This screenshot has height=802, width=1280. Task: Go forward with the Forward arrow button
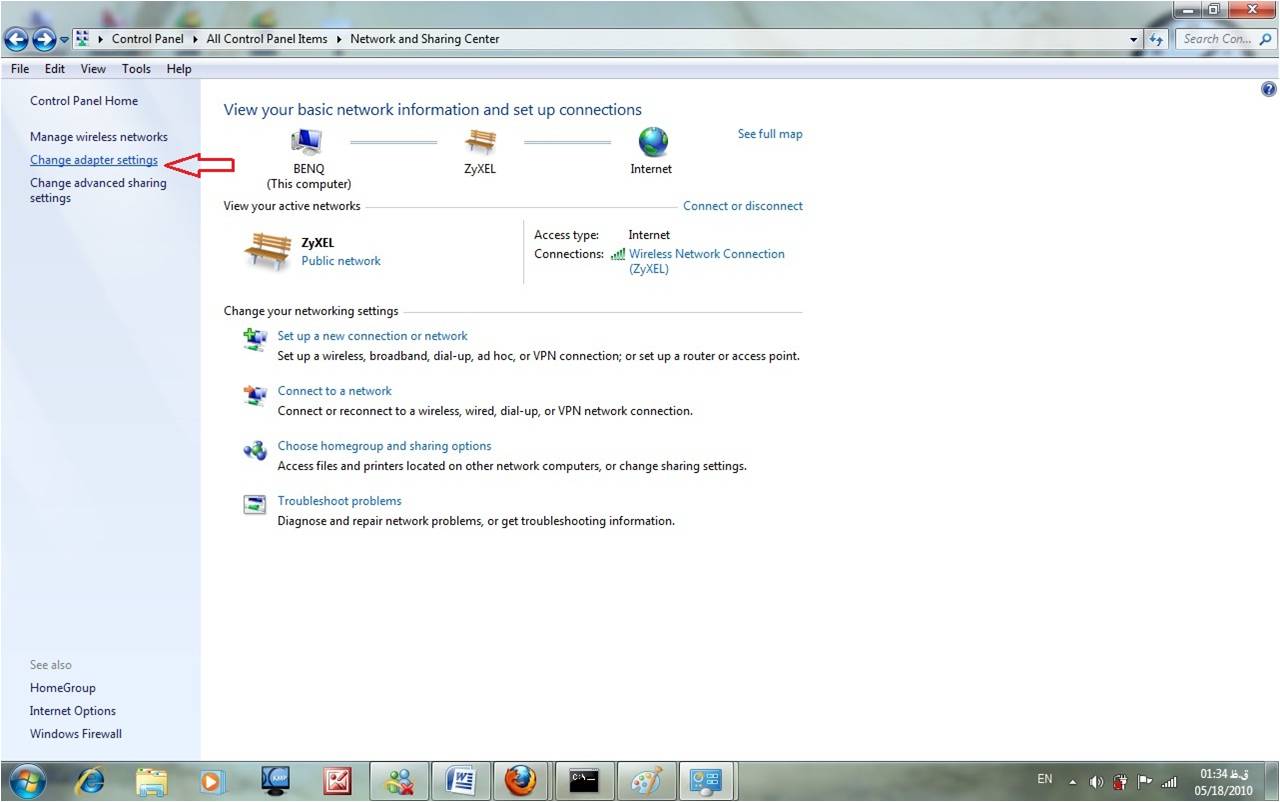44,40
